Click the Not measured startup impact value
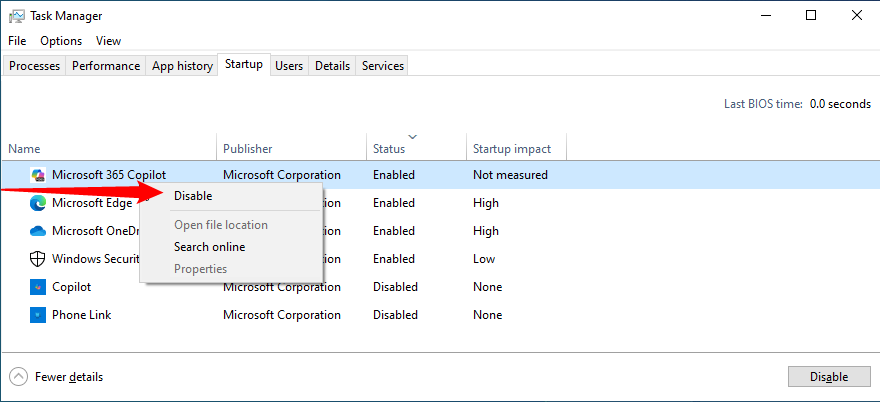880x402 pixels. (x=510, y=175)
